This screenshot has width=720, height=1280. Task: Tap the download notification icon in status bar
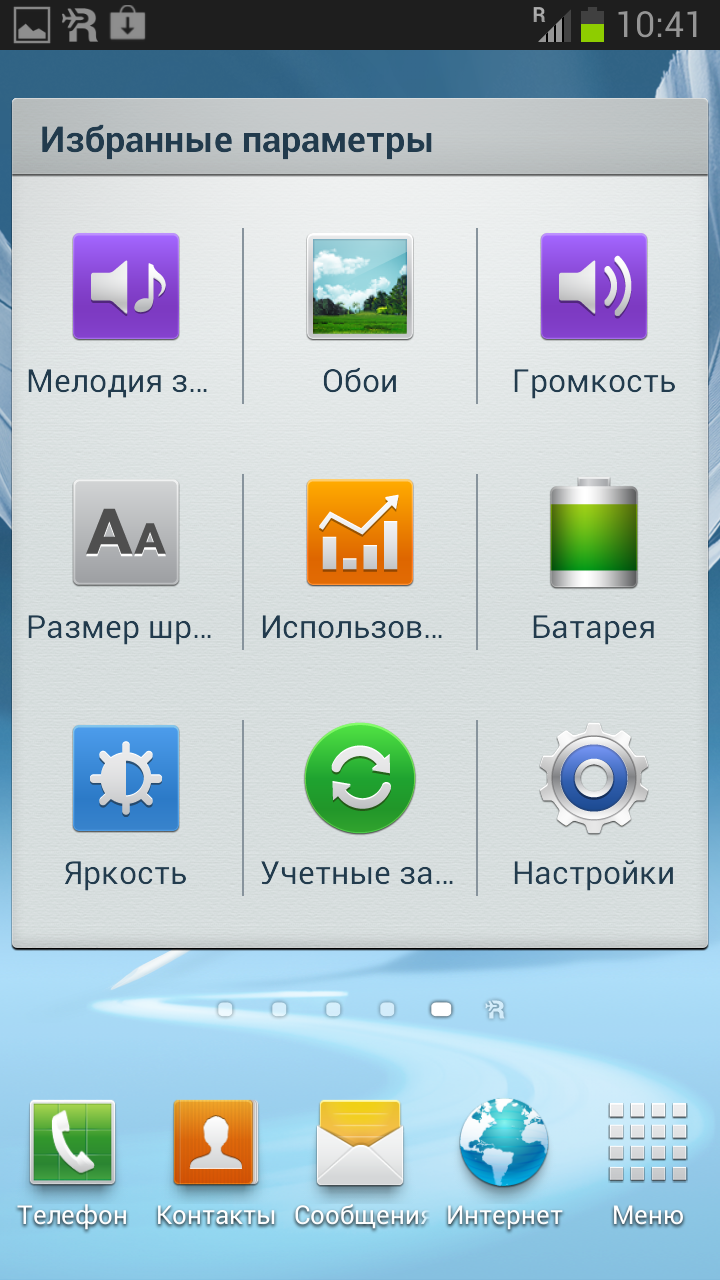point(127,24)
